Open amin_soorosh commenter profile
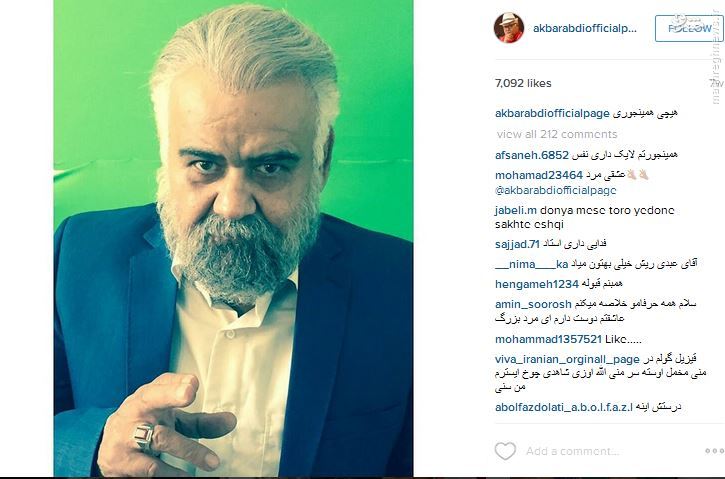This screenshot has width=725, height=479. 533,304
